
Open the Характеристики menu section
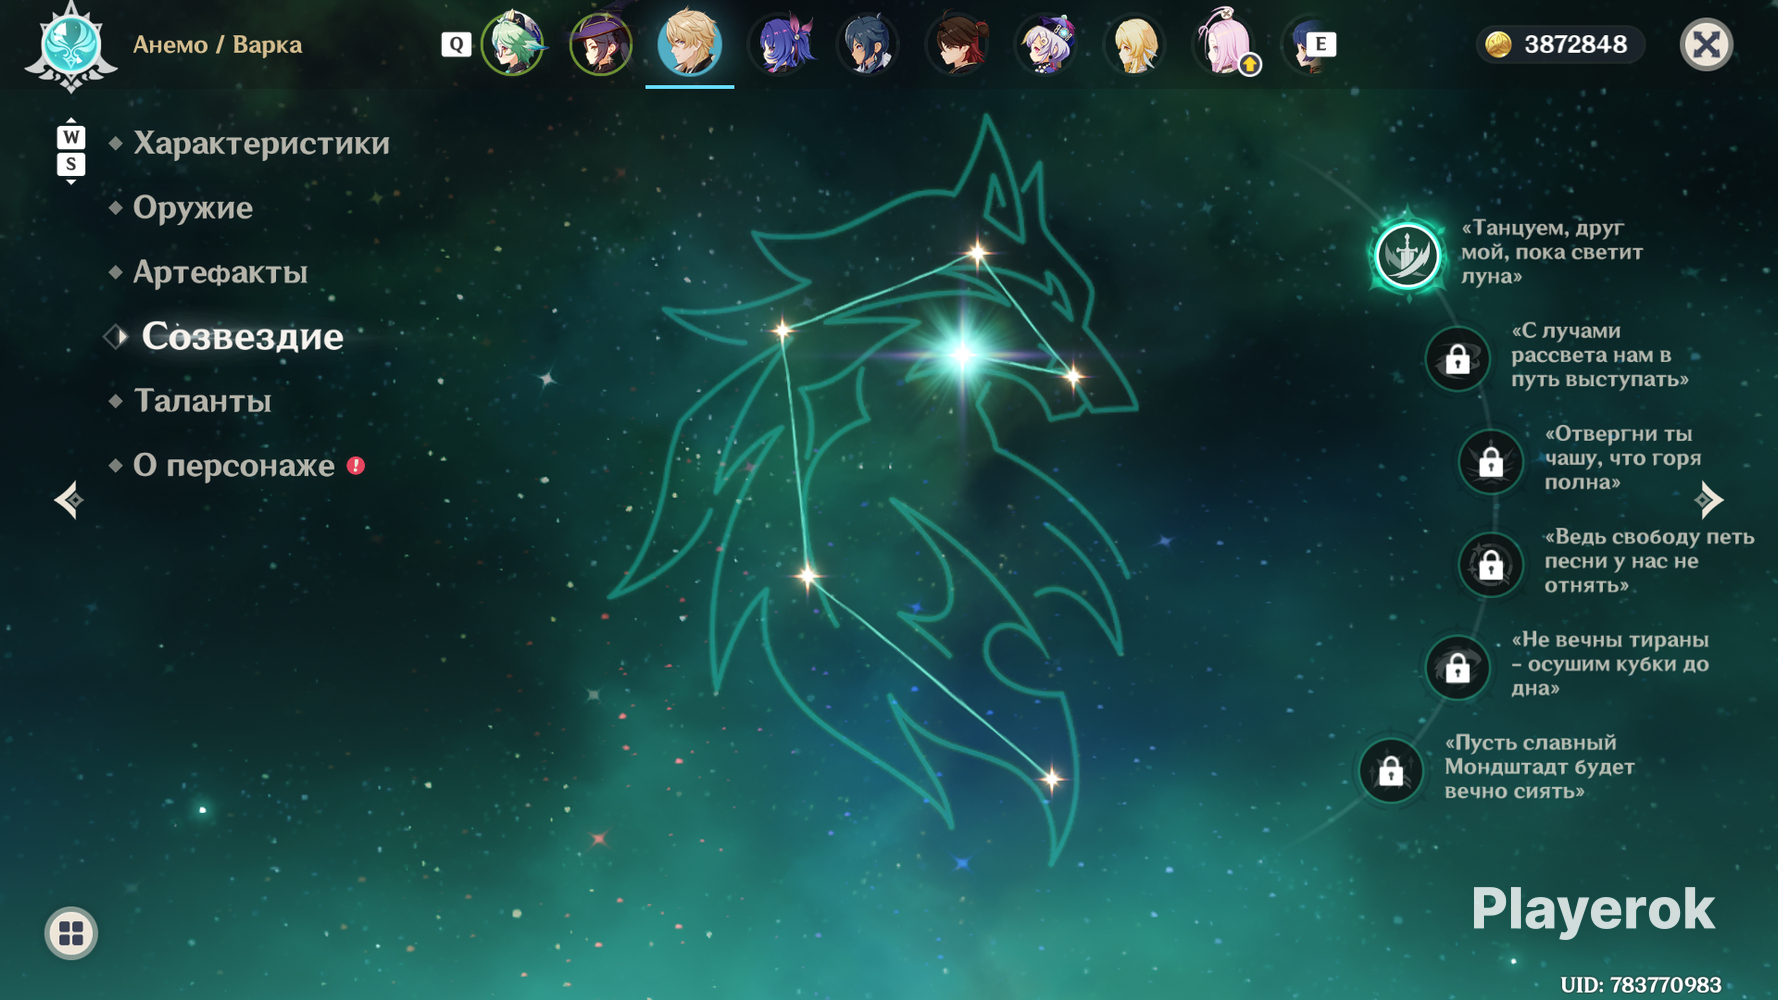tap(261, 143)
